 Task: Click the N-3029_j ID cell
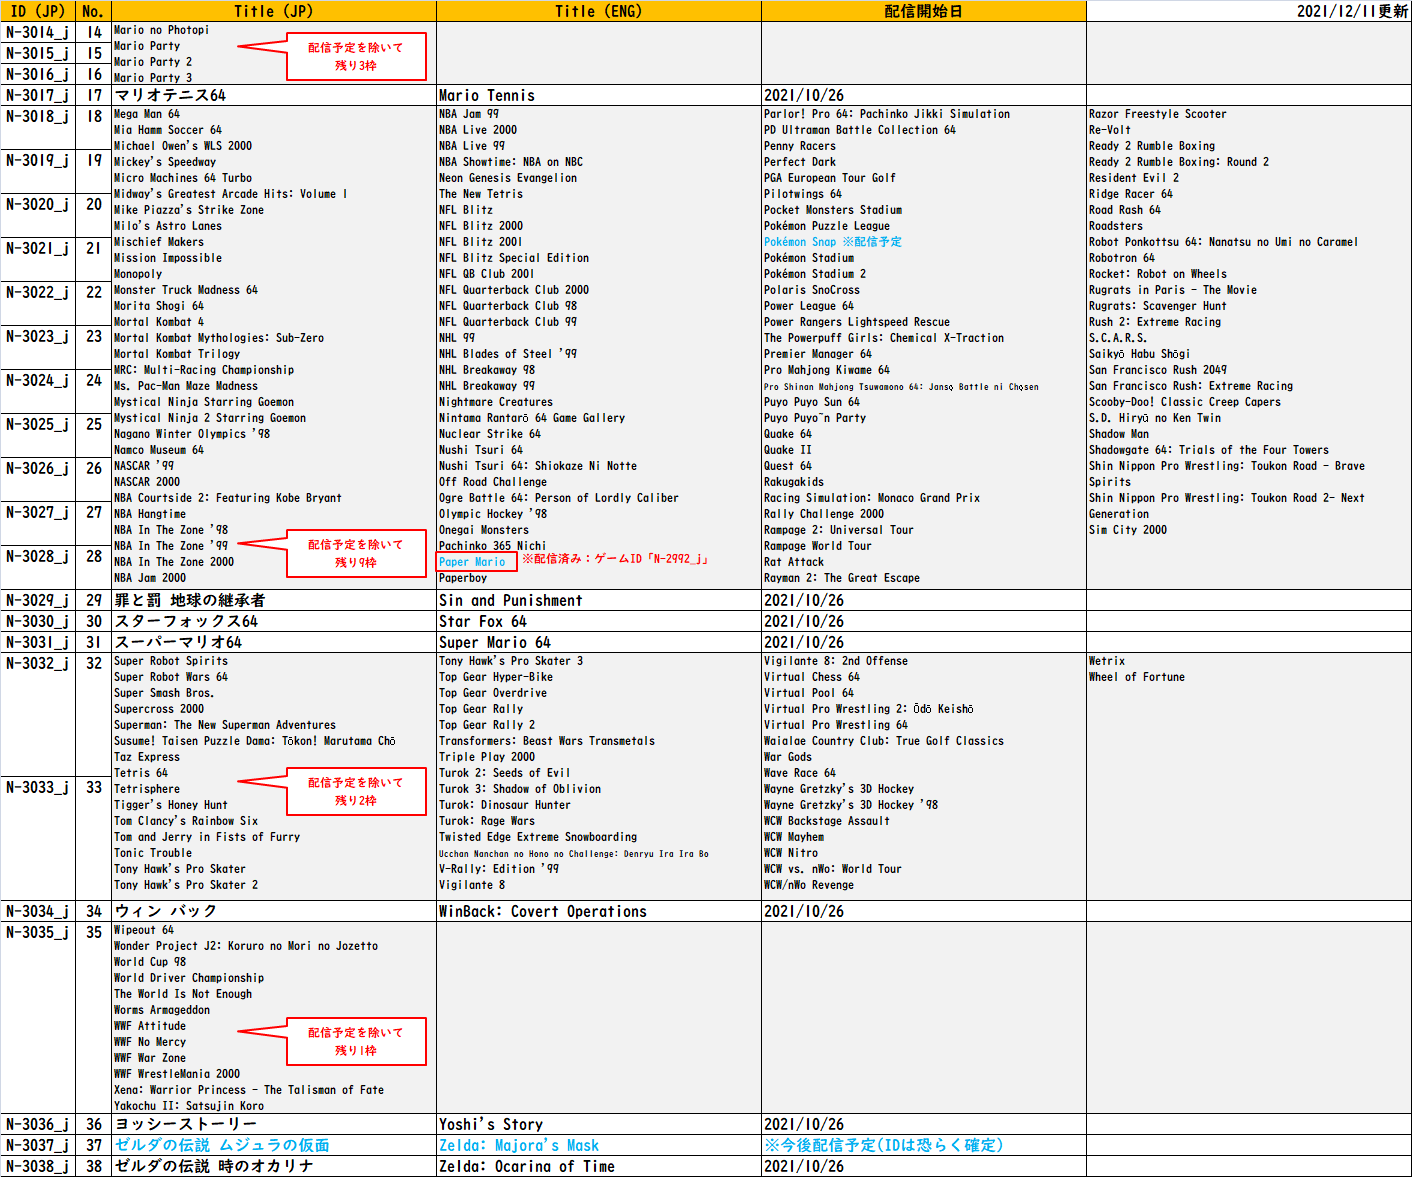pyautogui.click(x=37, y=600)
